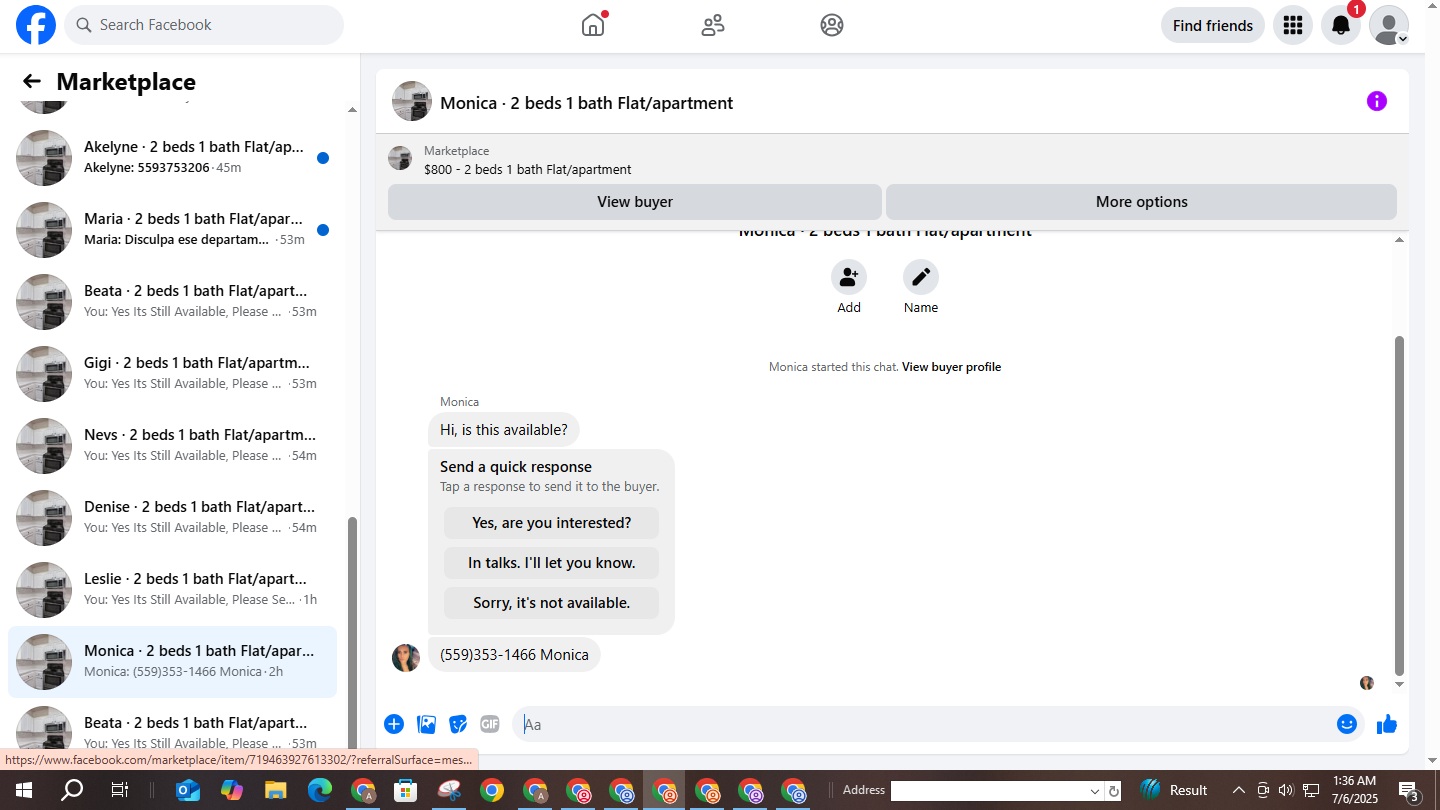The image size is (1440, 810).
Task: Open the Facebook logo home link
Action: (x=36, y=25)
